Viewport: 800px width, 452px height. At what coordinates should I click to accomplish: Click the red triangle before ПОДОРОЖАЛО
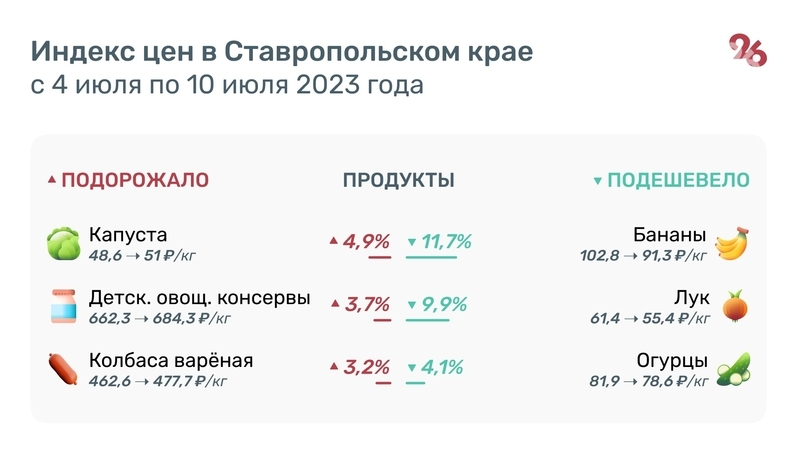click(x=52, y=181)
